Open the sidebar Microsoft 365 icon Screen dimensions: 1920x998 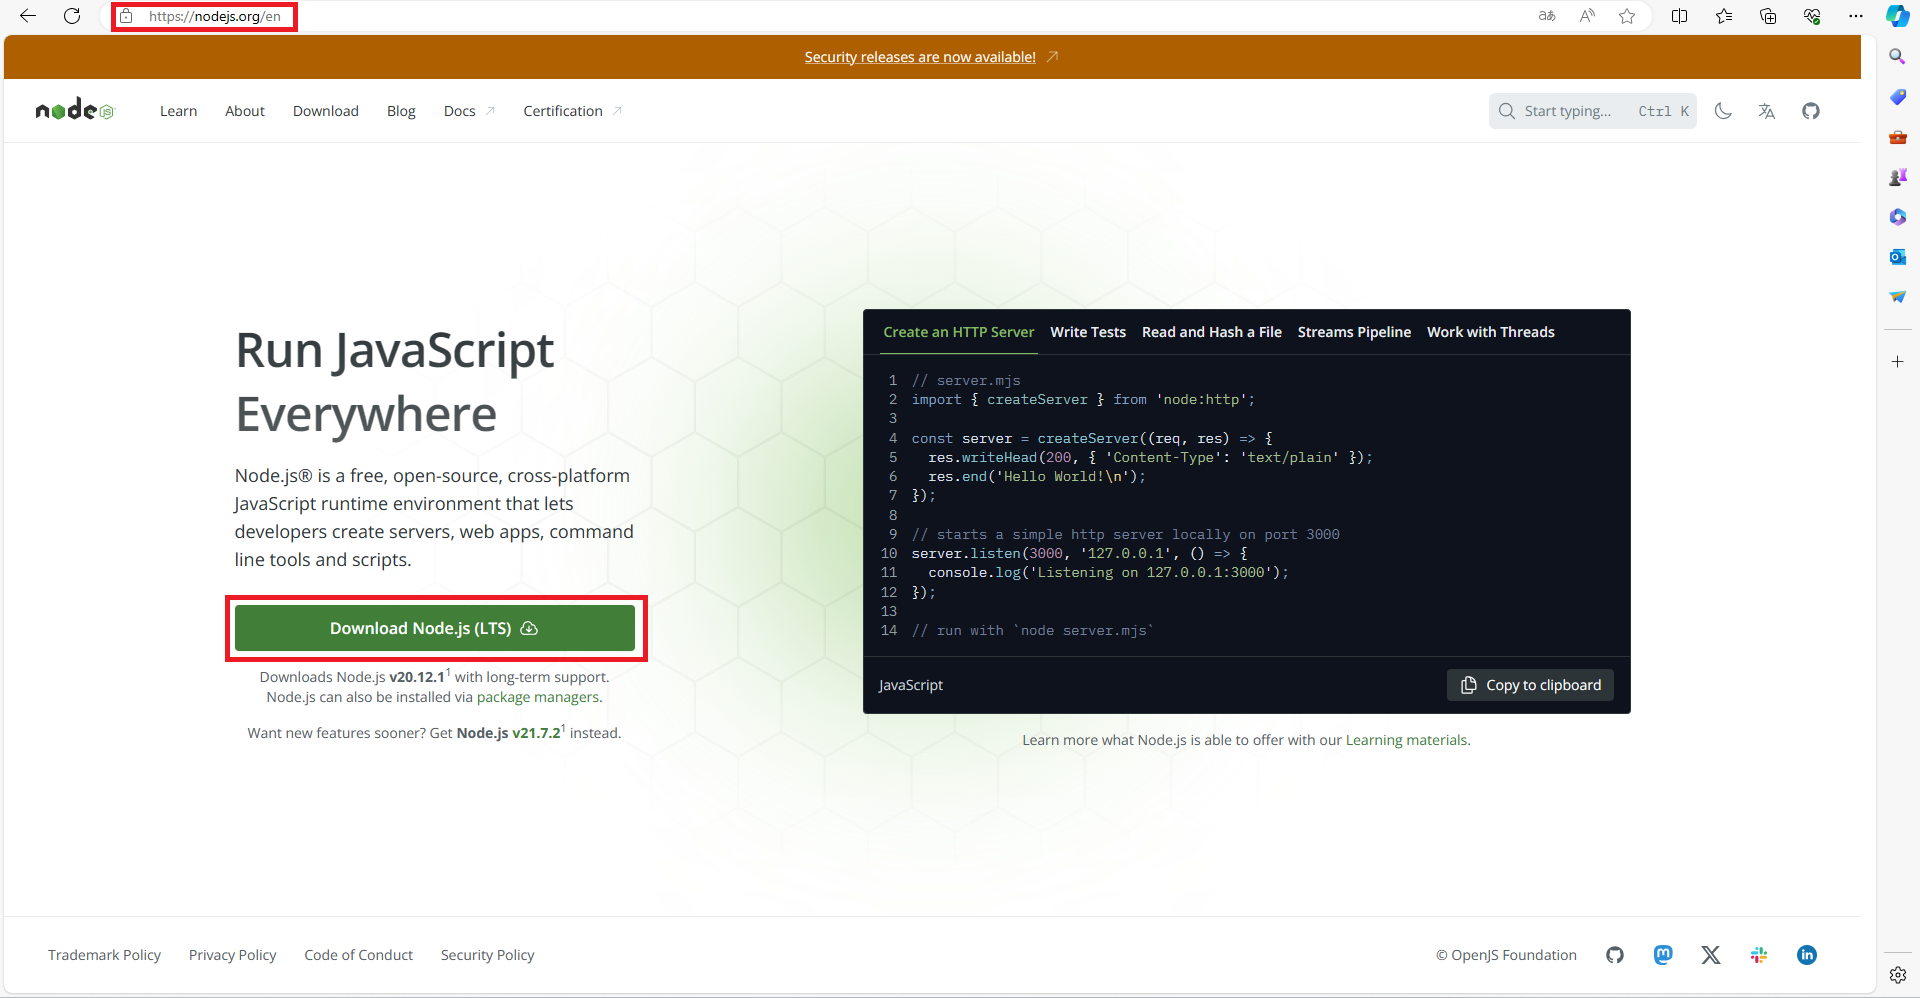(1897, 217)
